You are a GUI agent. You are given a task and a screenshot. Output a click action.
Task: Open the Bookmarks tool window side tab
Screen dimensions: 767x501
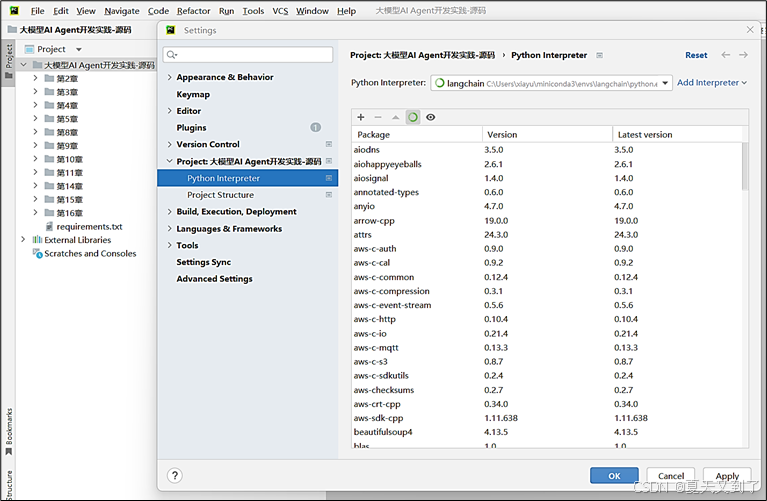(9, 432)
